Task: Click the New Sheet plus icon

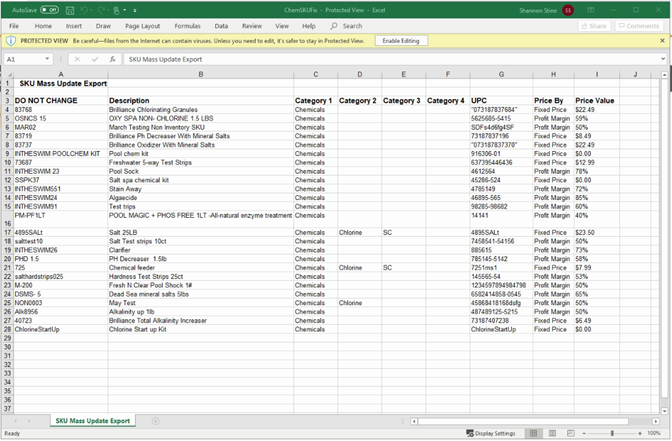Action: coord(156,421)
